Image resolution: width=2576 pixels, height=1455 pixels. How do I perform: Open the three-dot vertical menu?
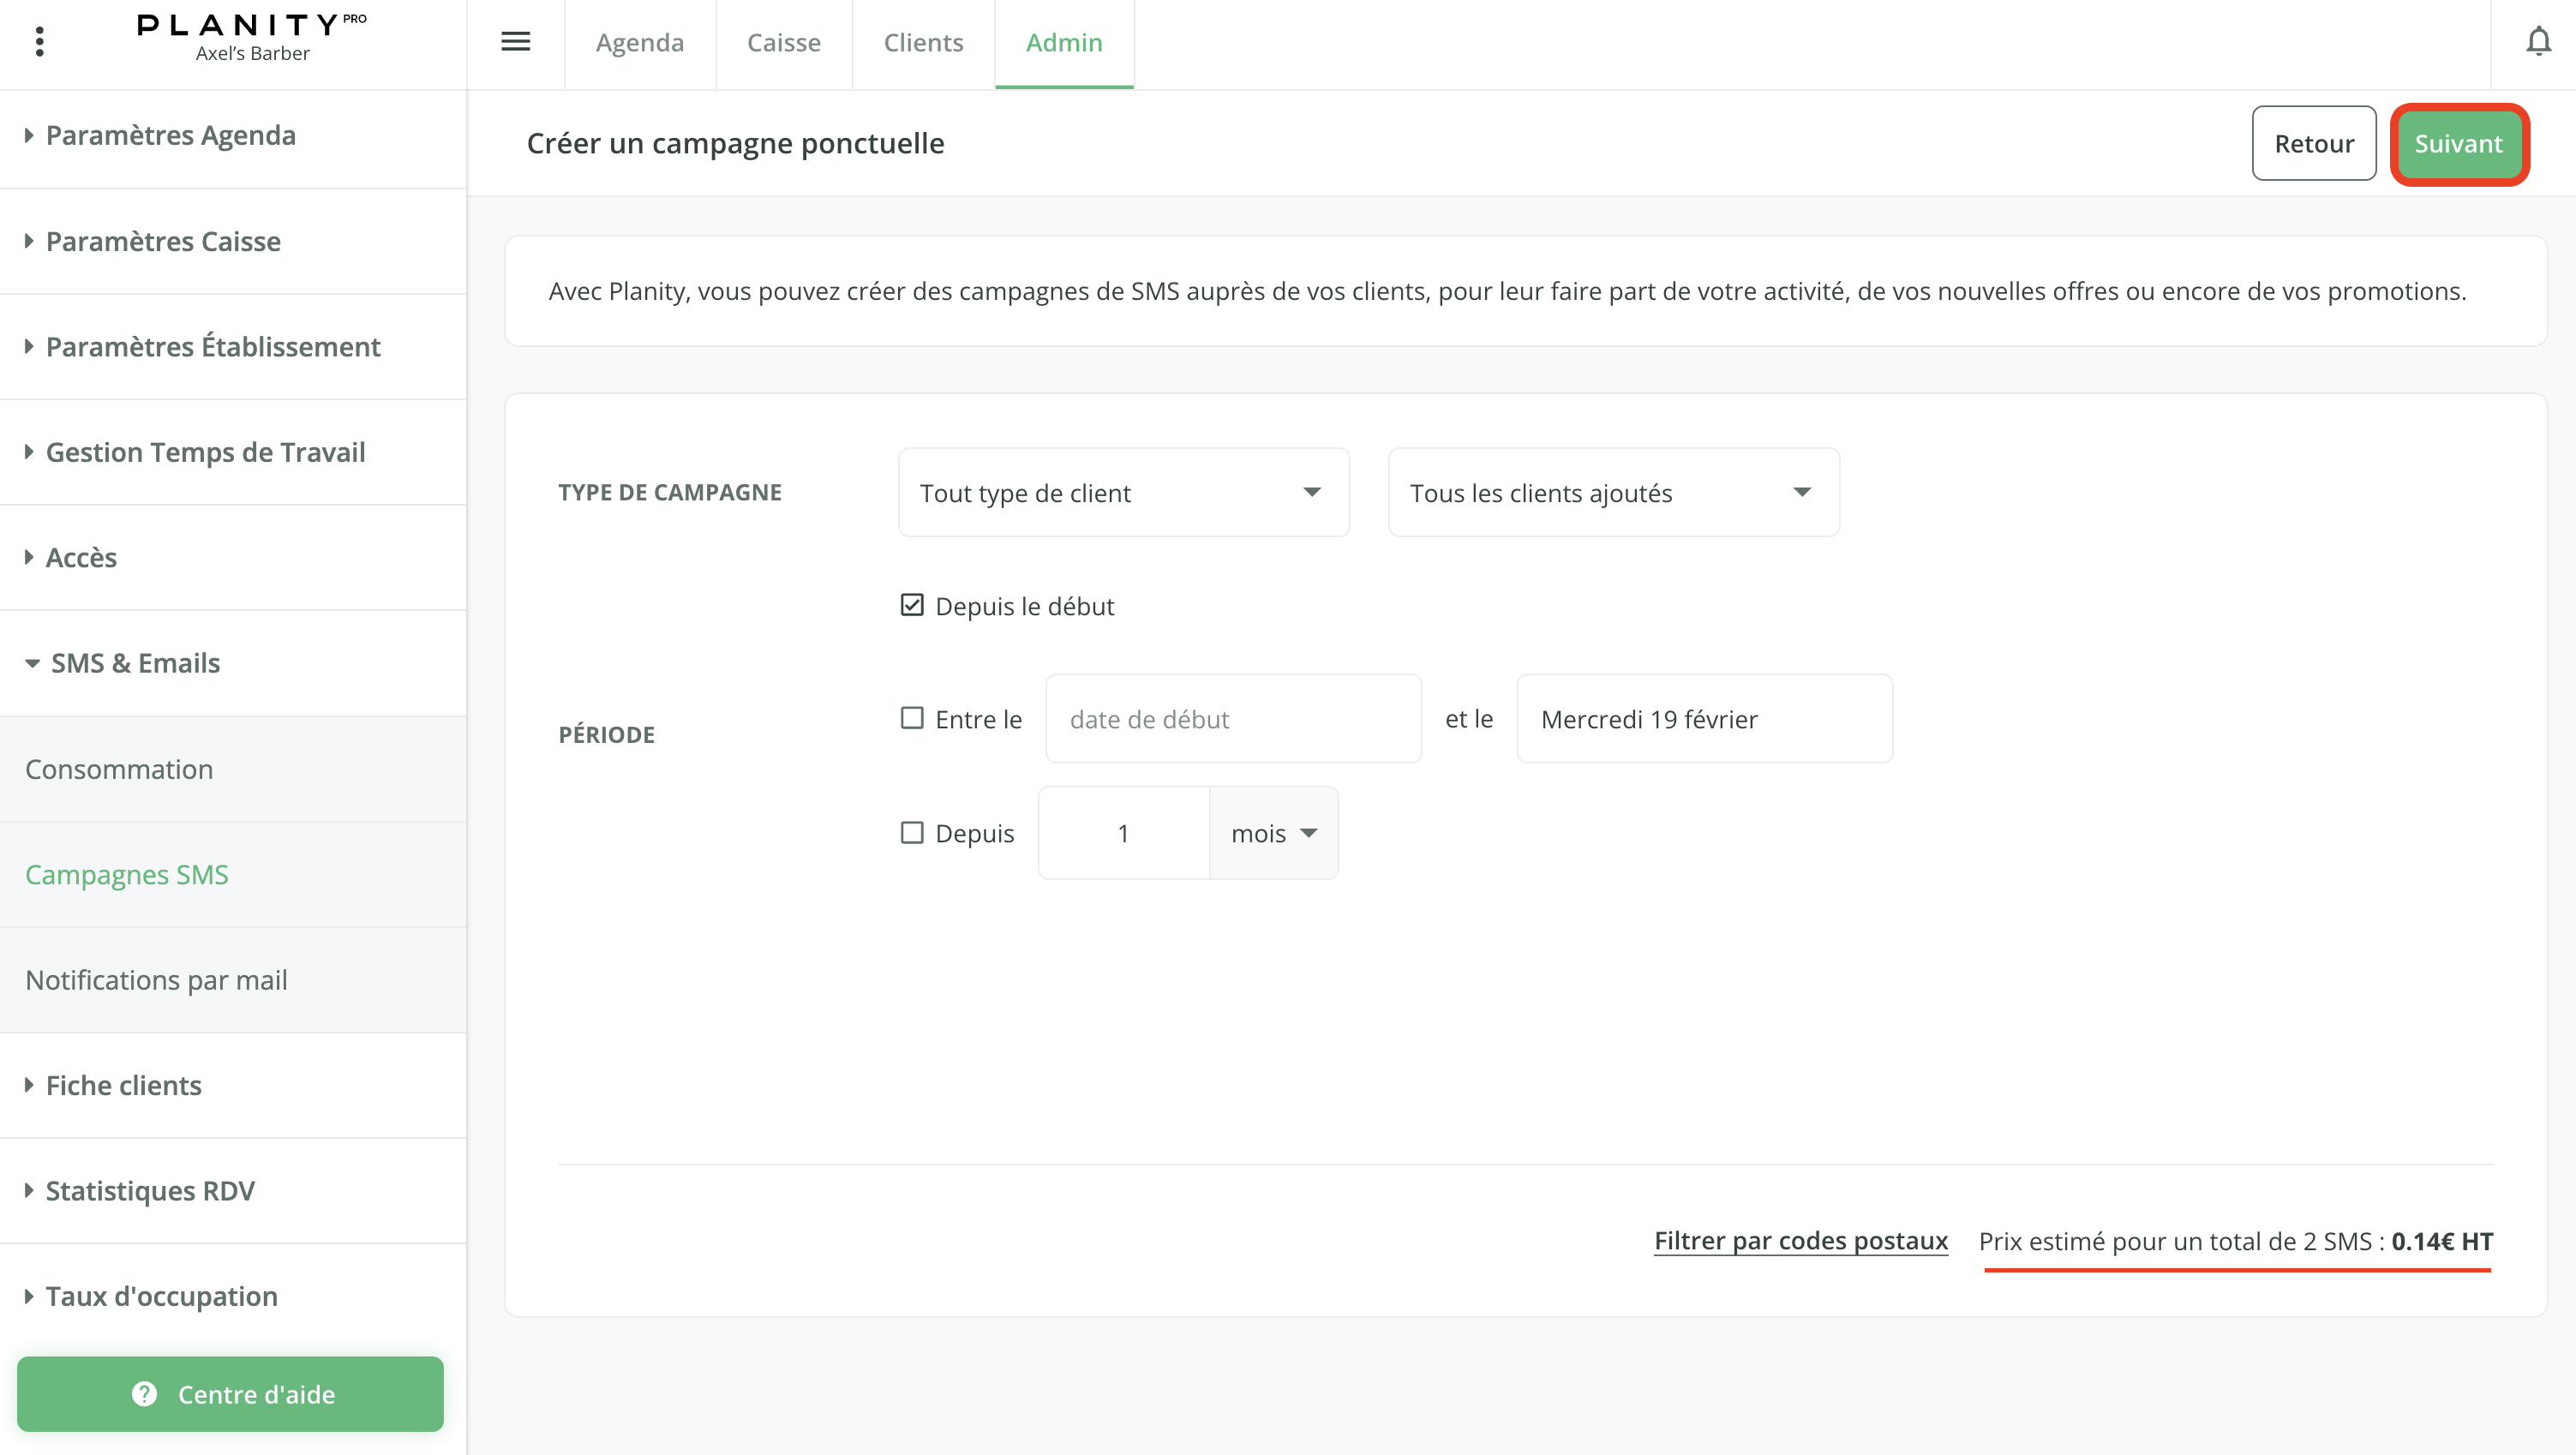[40, 42]
